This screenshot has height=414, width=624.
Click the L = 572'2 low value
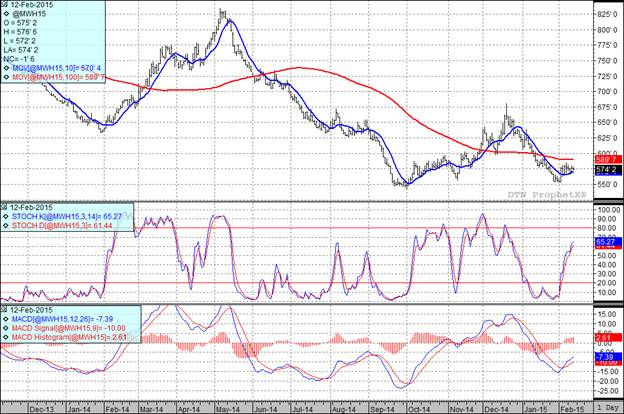[x=20, y=41]
